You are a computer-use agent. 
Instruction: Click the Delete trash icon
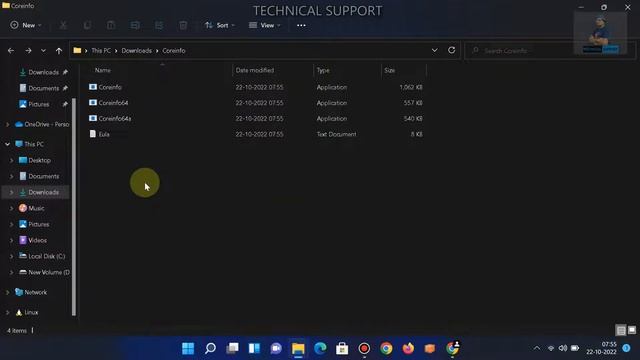tap(183, 25)
